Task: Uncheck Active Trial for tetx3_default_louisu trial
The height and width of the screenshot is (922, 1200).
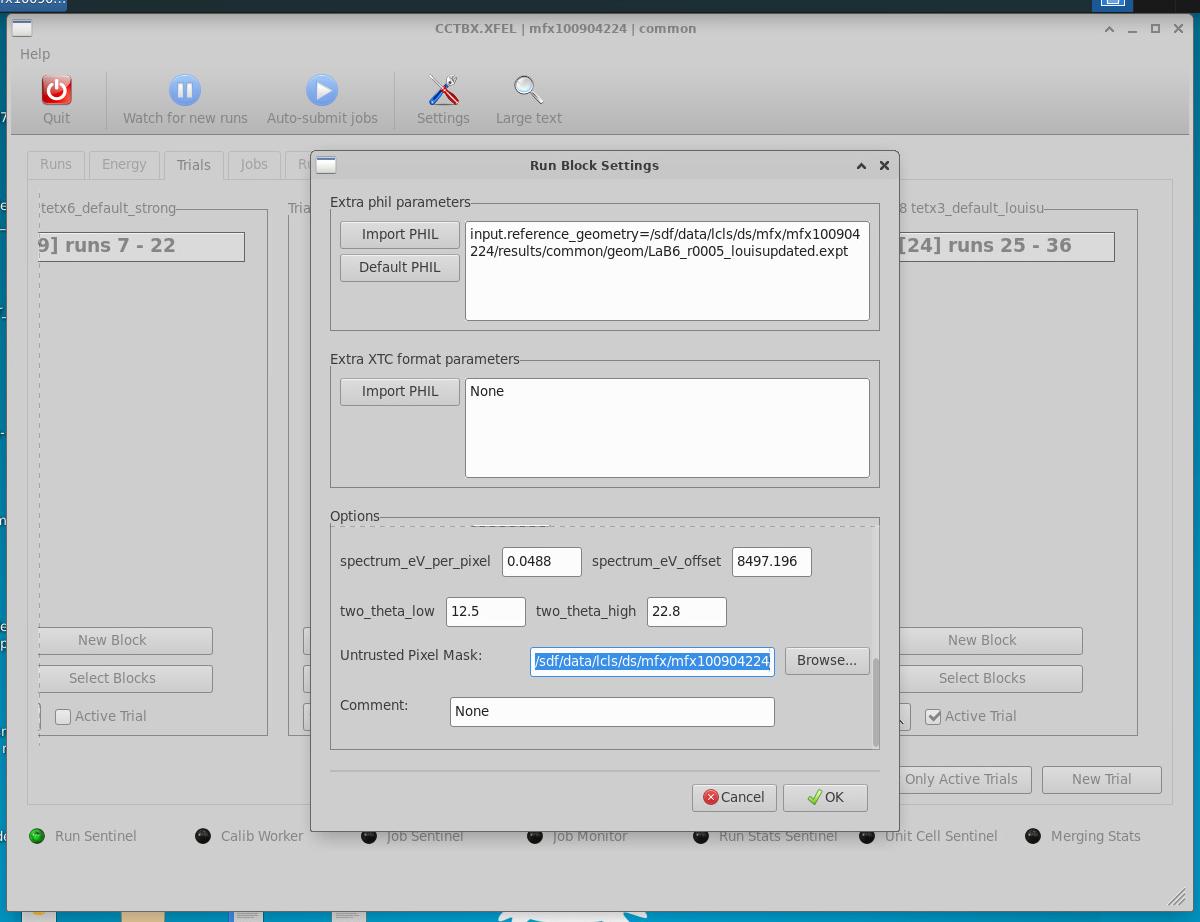Action: tap(933, 716)
